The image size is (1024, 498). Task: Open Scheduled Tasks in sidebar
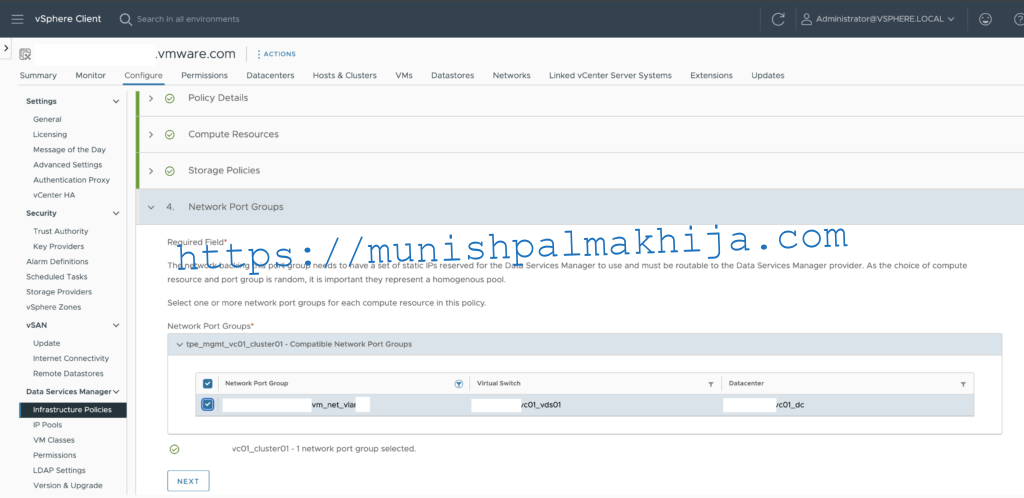pos(56,277)
